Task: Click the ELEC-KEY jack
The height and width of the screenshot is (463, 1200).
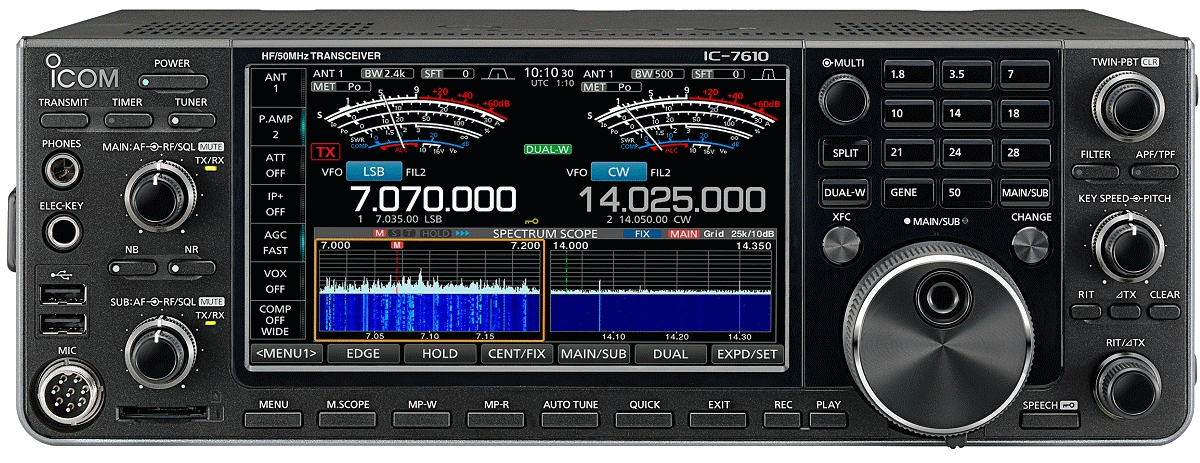Action: (62, 233)
